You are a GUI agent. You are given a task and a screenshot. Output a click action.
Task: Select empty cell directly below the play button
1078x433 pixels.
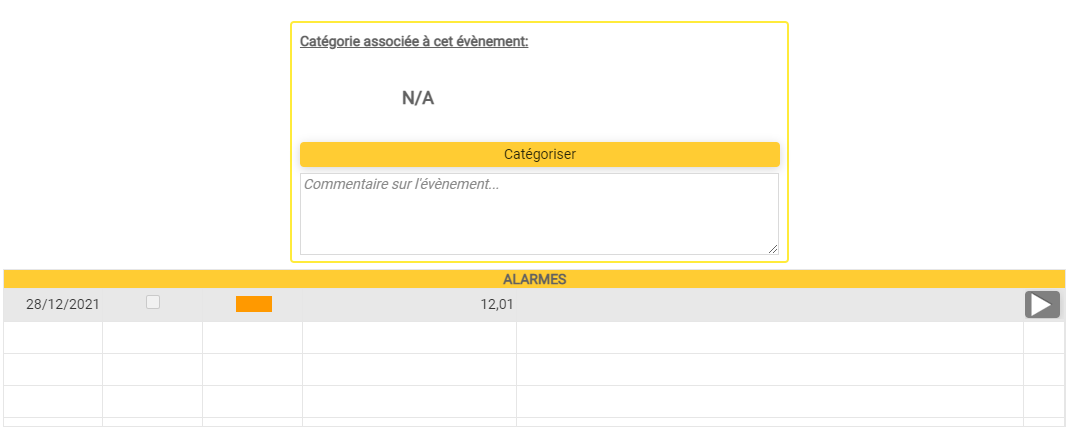[1043, 338]
